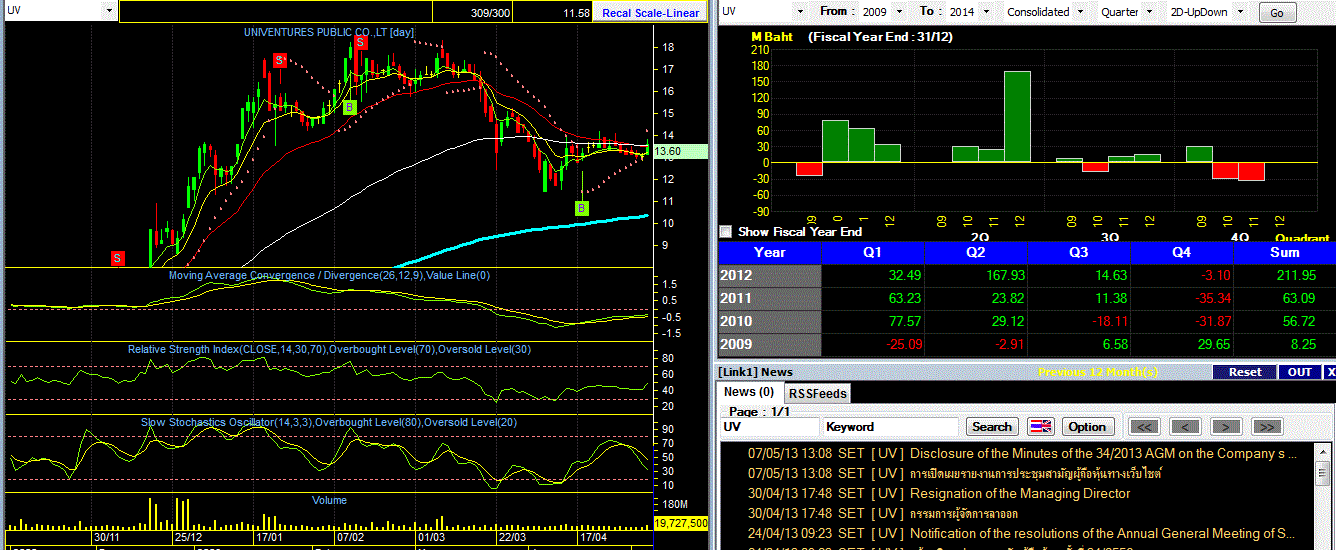Screen dimensions: 1336x550
Task: Open the chart symbol dropdown above price chart
Action: pyautogui.click(x=108, y=10)
